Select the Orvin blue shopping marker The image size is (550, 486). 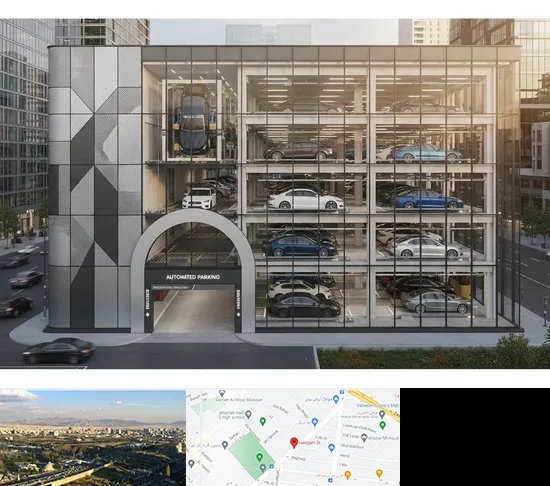click(x=336, y=399)
